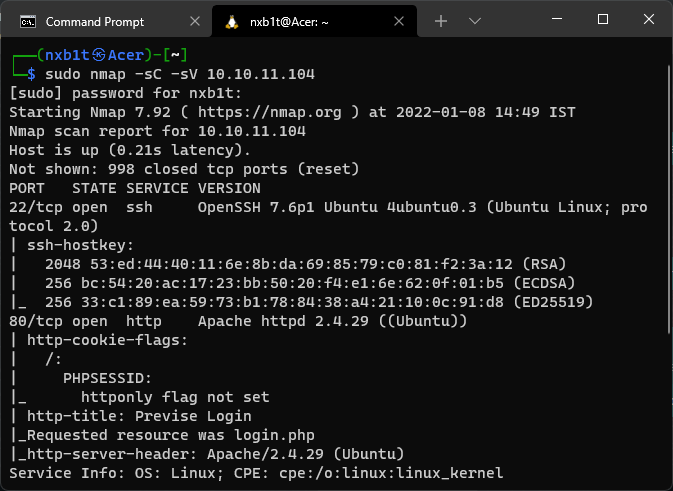Maximize the terminal window
Screen dimensions: 673x491
(603, 19)
